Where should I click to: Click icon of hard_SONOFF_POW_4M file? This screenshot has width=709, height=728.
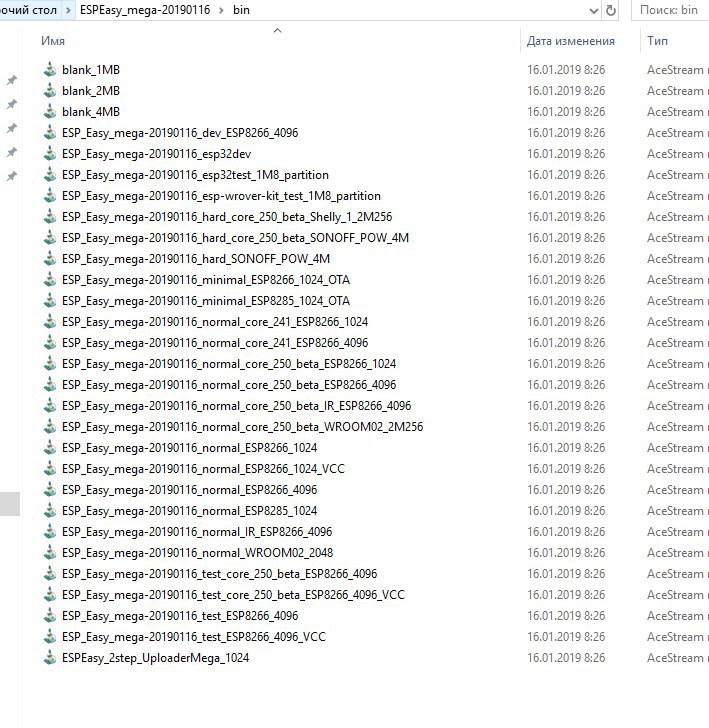(x=50, y=259)
